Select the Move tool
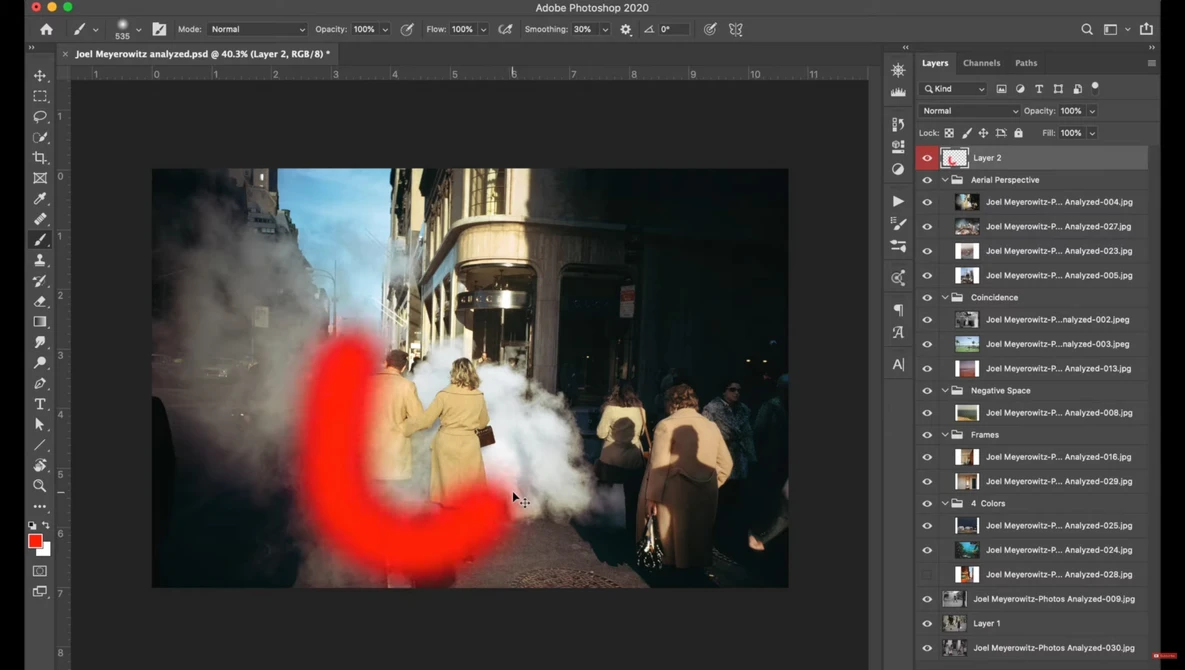 (40, 76)
